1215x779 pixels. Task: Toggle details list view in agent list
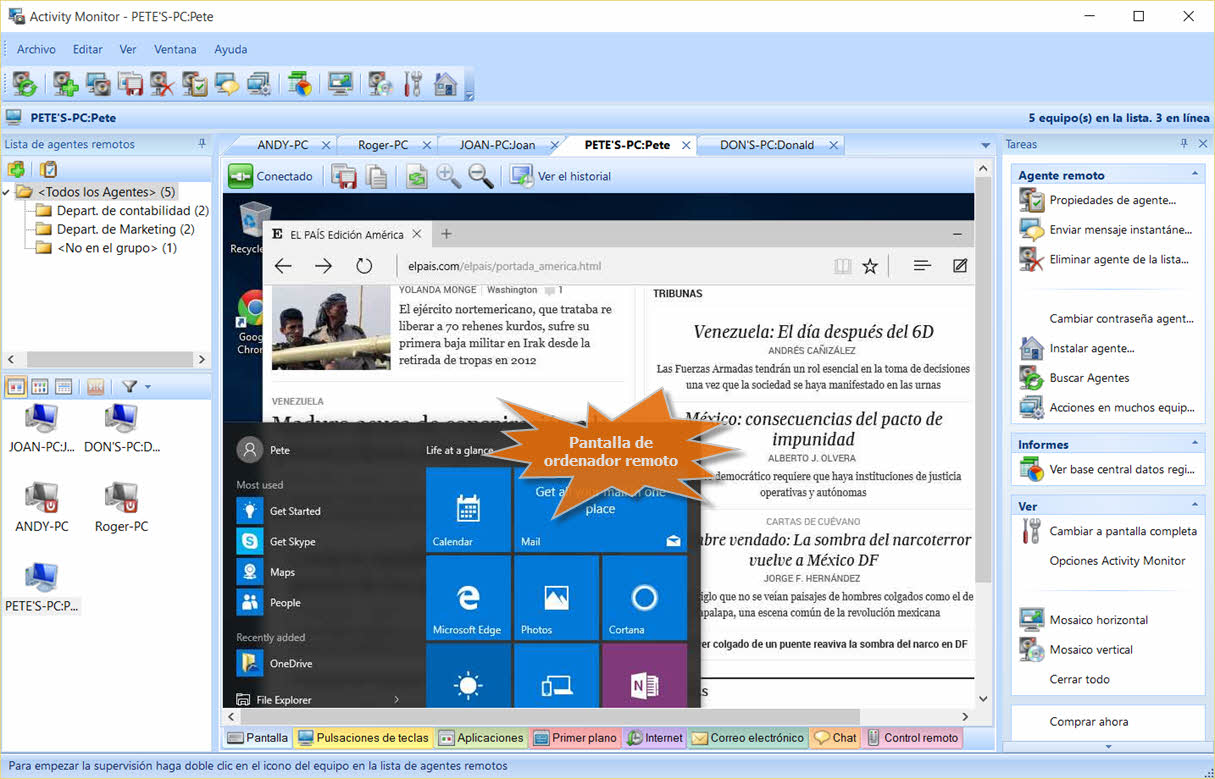[x=63, y=386]
